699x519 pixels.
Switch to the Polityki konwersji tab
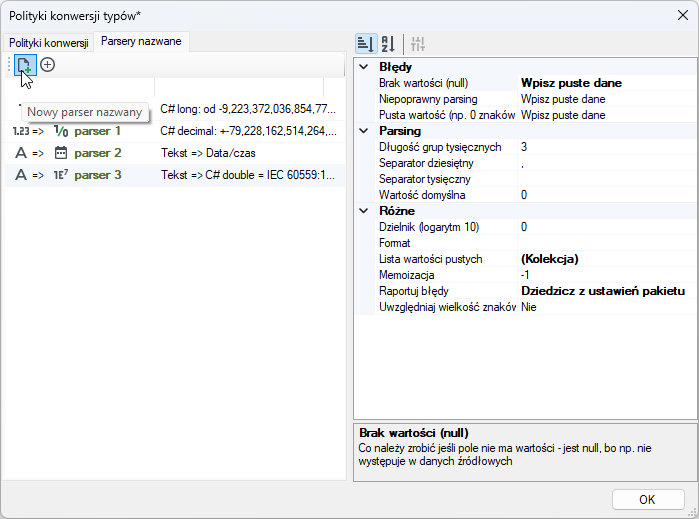(49, 43)
